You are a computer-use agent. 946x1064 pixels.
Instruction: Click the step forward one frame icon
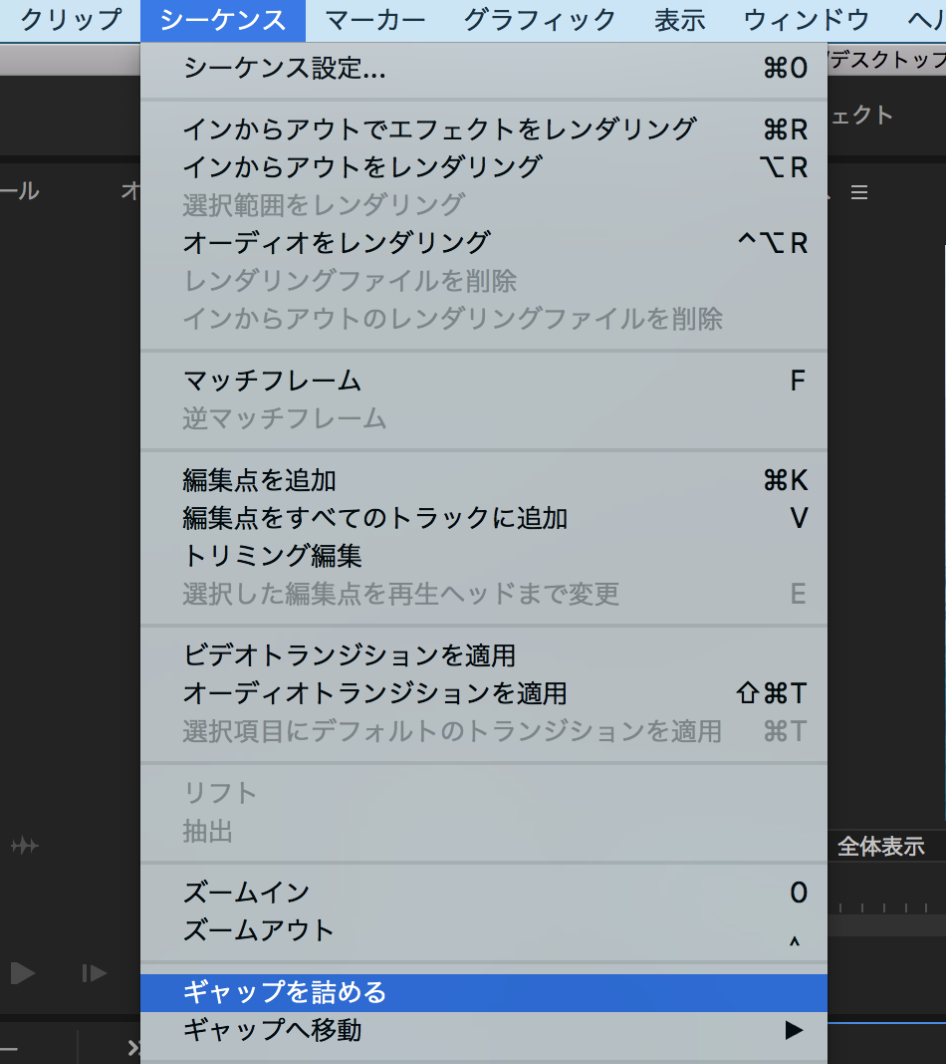pos(94,972)
